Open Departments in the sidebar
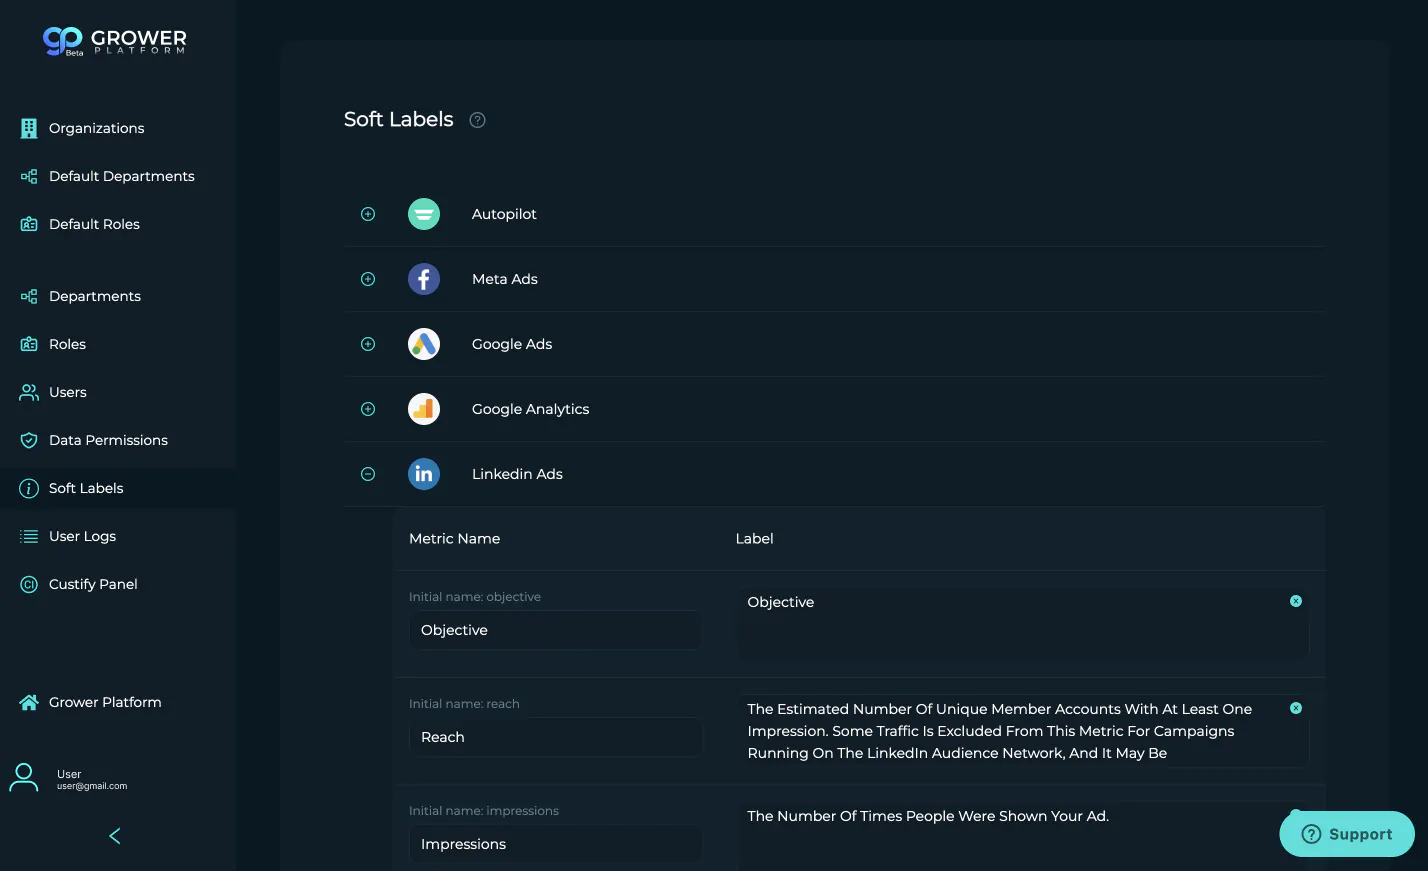The image size is (1428, 871). [118, 296]
